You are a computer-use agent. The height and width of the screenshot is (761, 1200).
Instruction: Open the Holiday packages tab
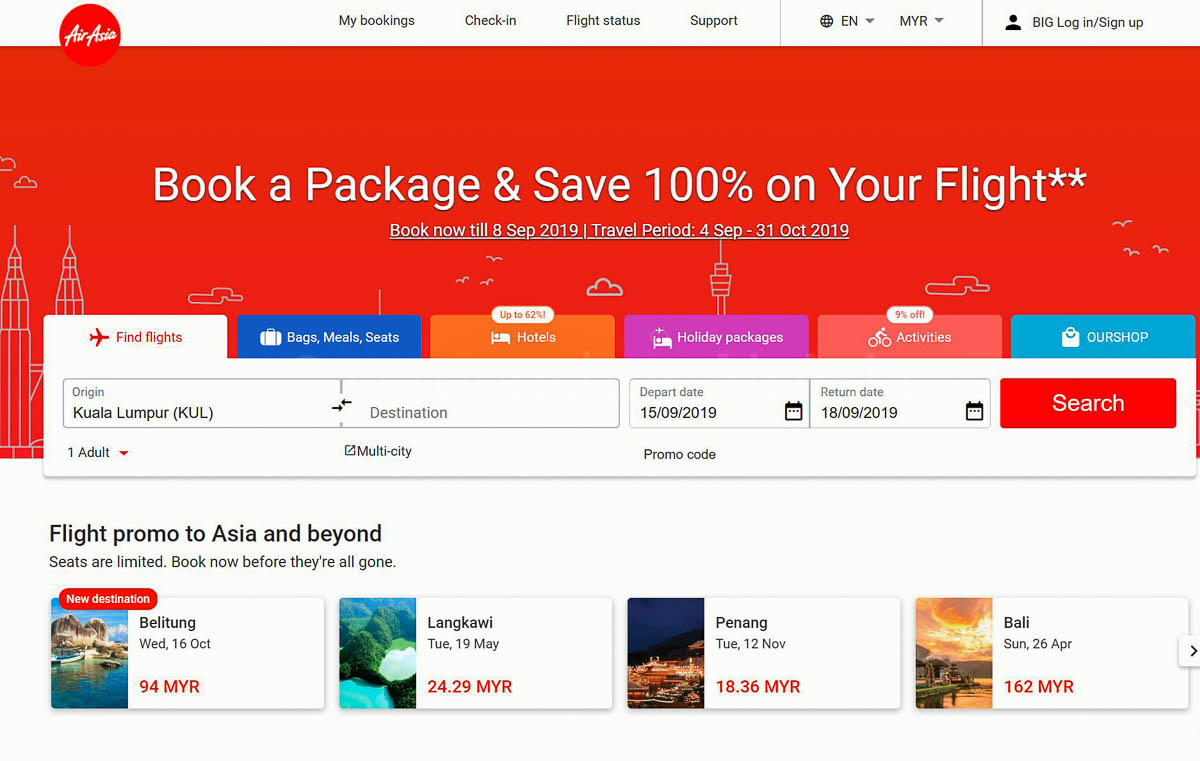(716, 337)
